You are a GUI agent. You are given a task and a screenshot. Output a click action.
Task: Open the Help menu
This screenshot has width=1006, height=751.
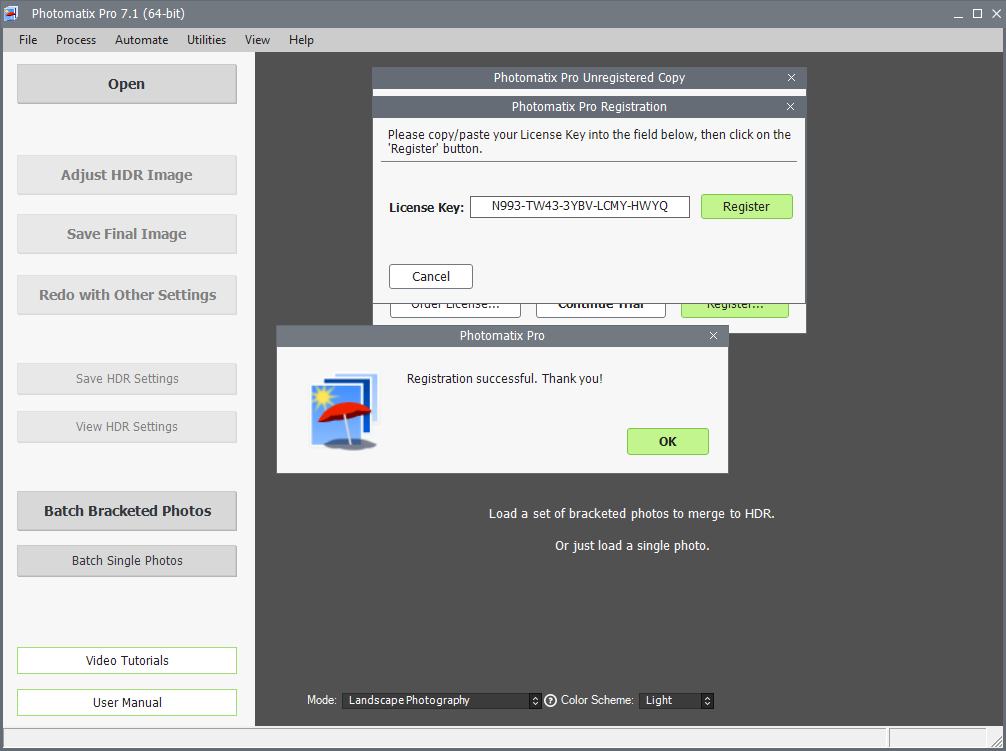[301, 40]
